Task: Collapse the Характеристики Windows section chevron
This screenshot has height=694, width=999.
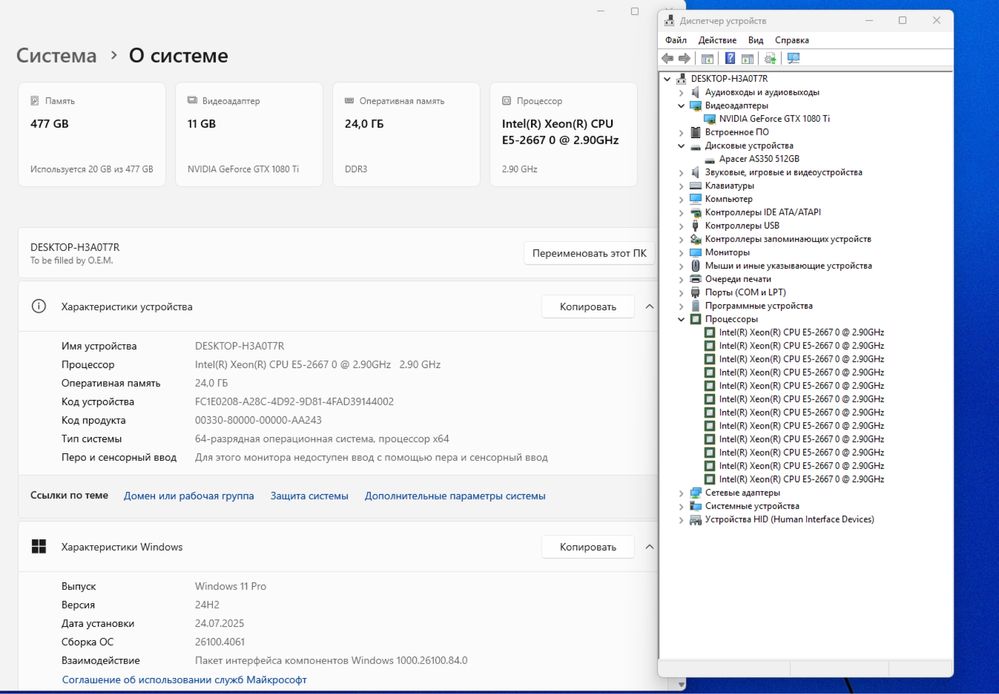Action: pos(649,547)
